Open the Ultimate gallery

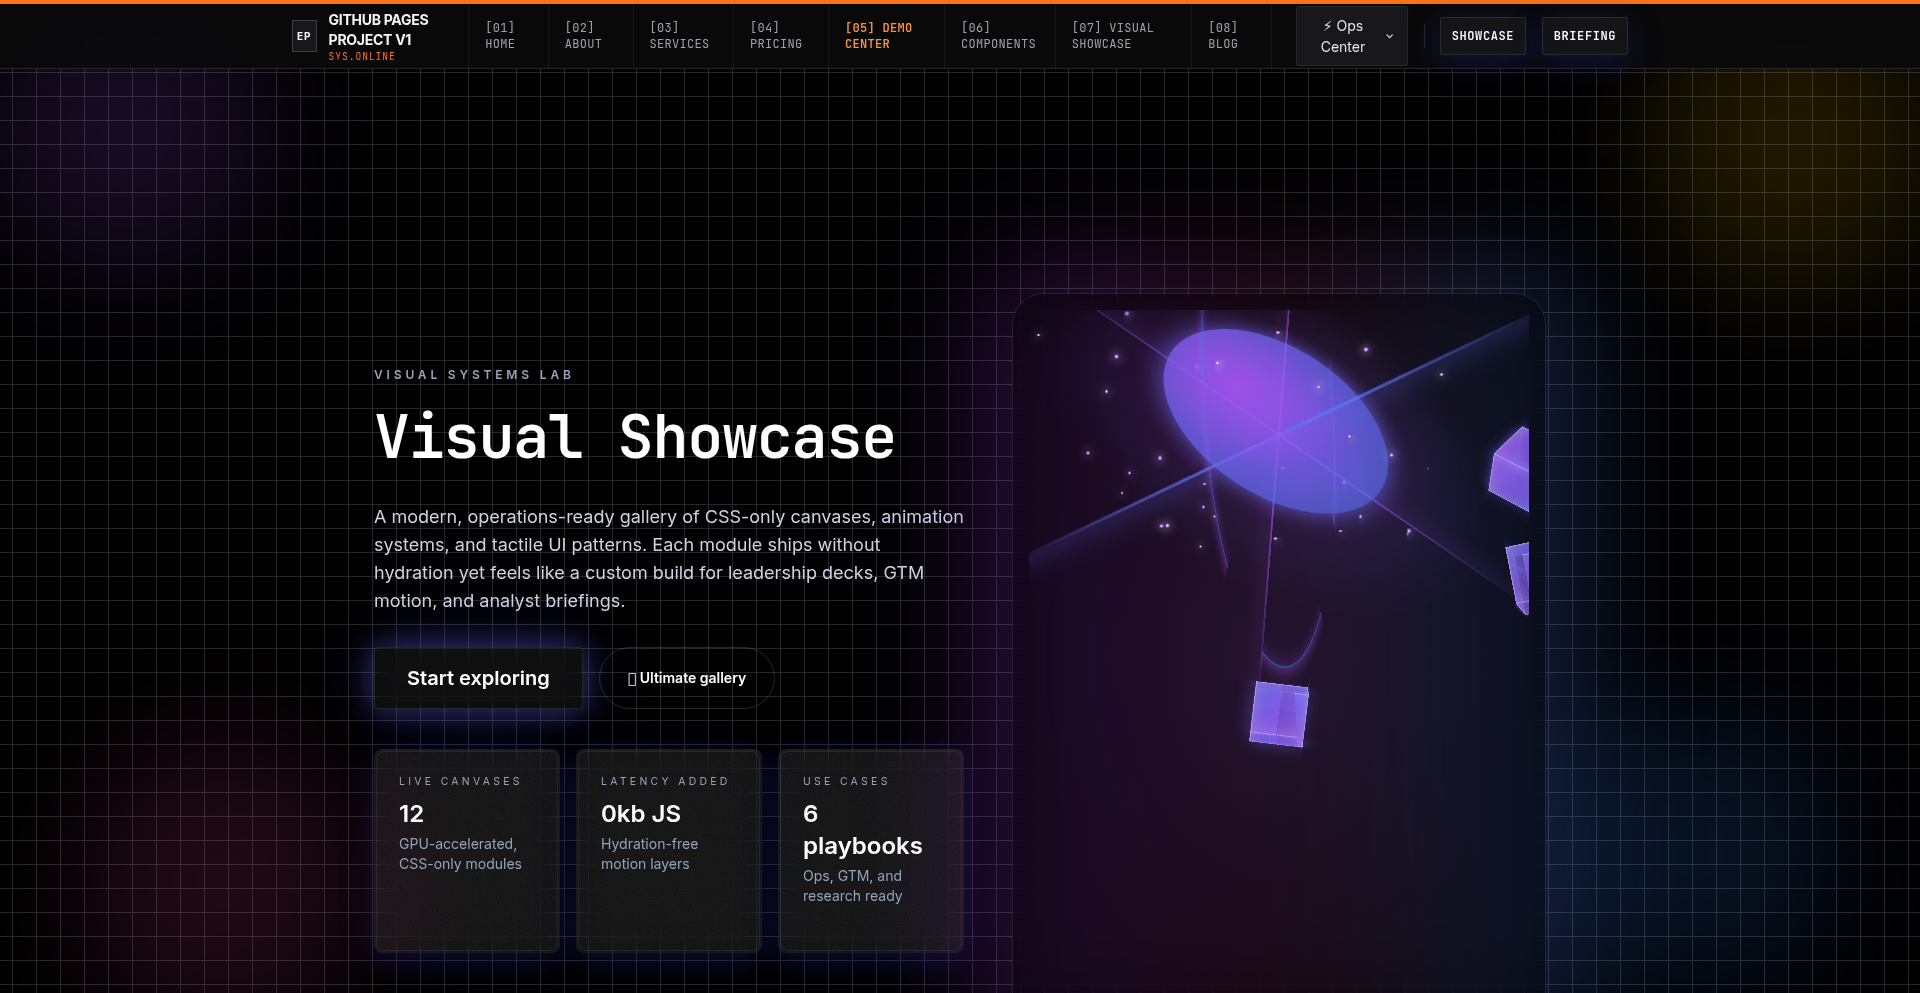click(686, 678)
